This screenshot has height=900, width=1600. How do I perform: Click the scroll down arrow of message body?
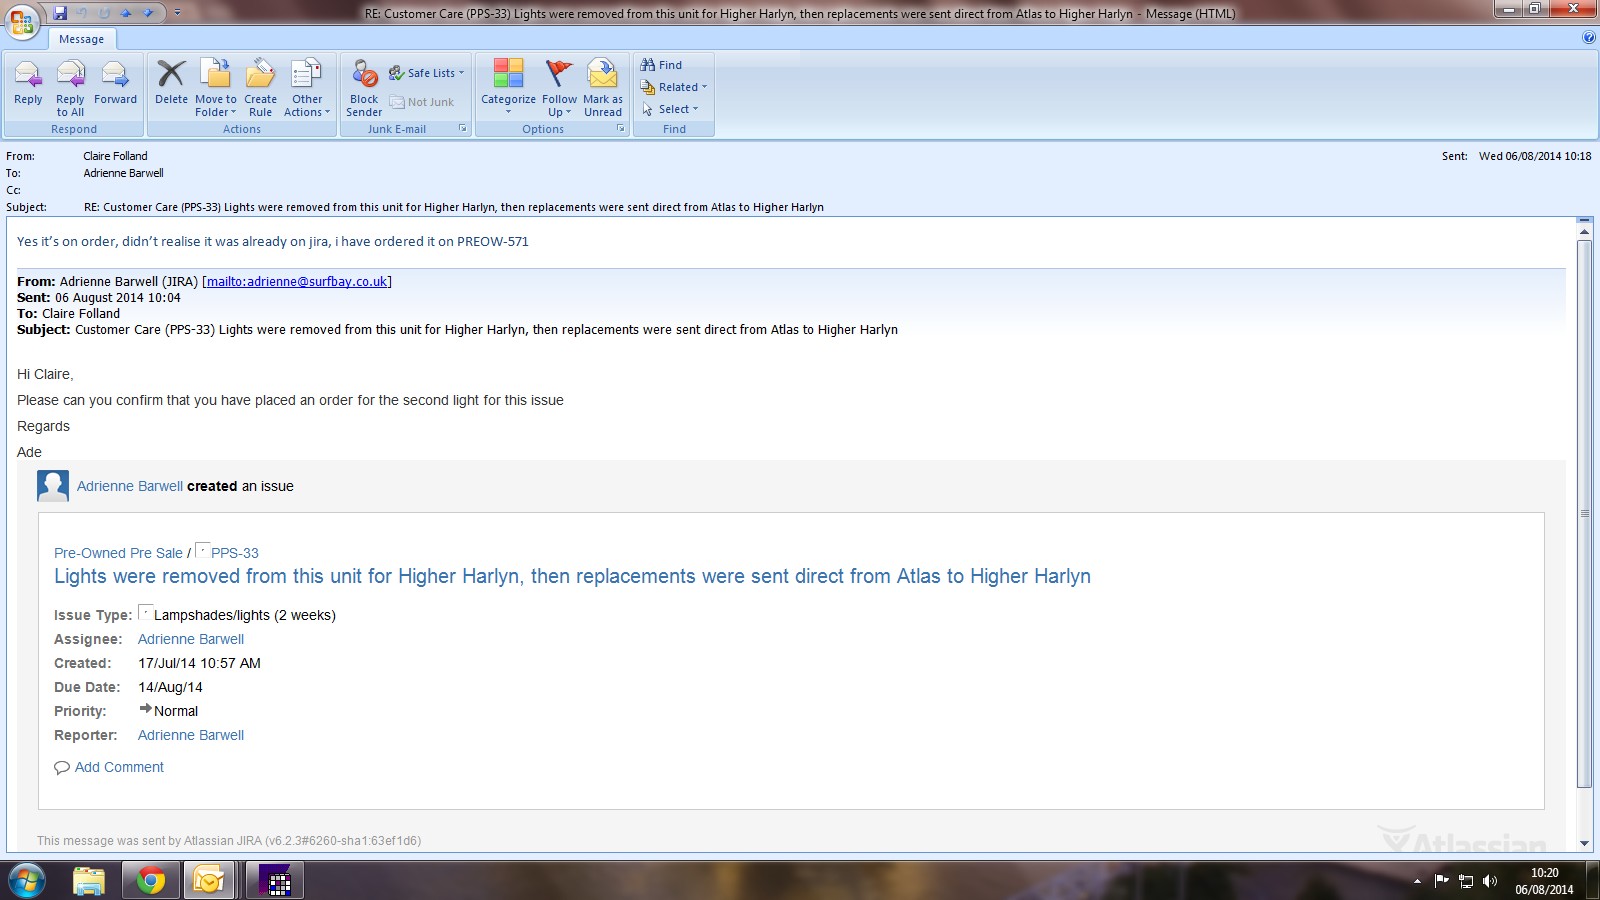click(x=1584, y=843)
